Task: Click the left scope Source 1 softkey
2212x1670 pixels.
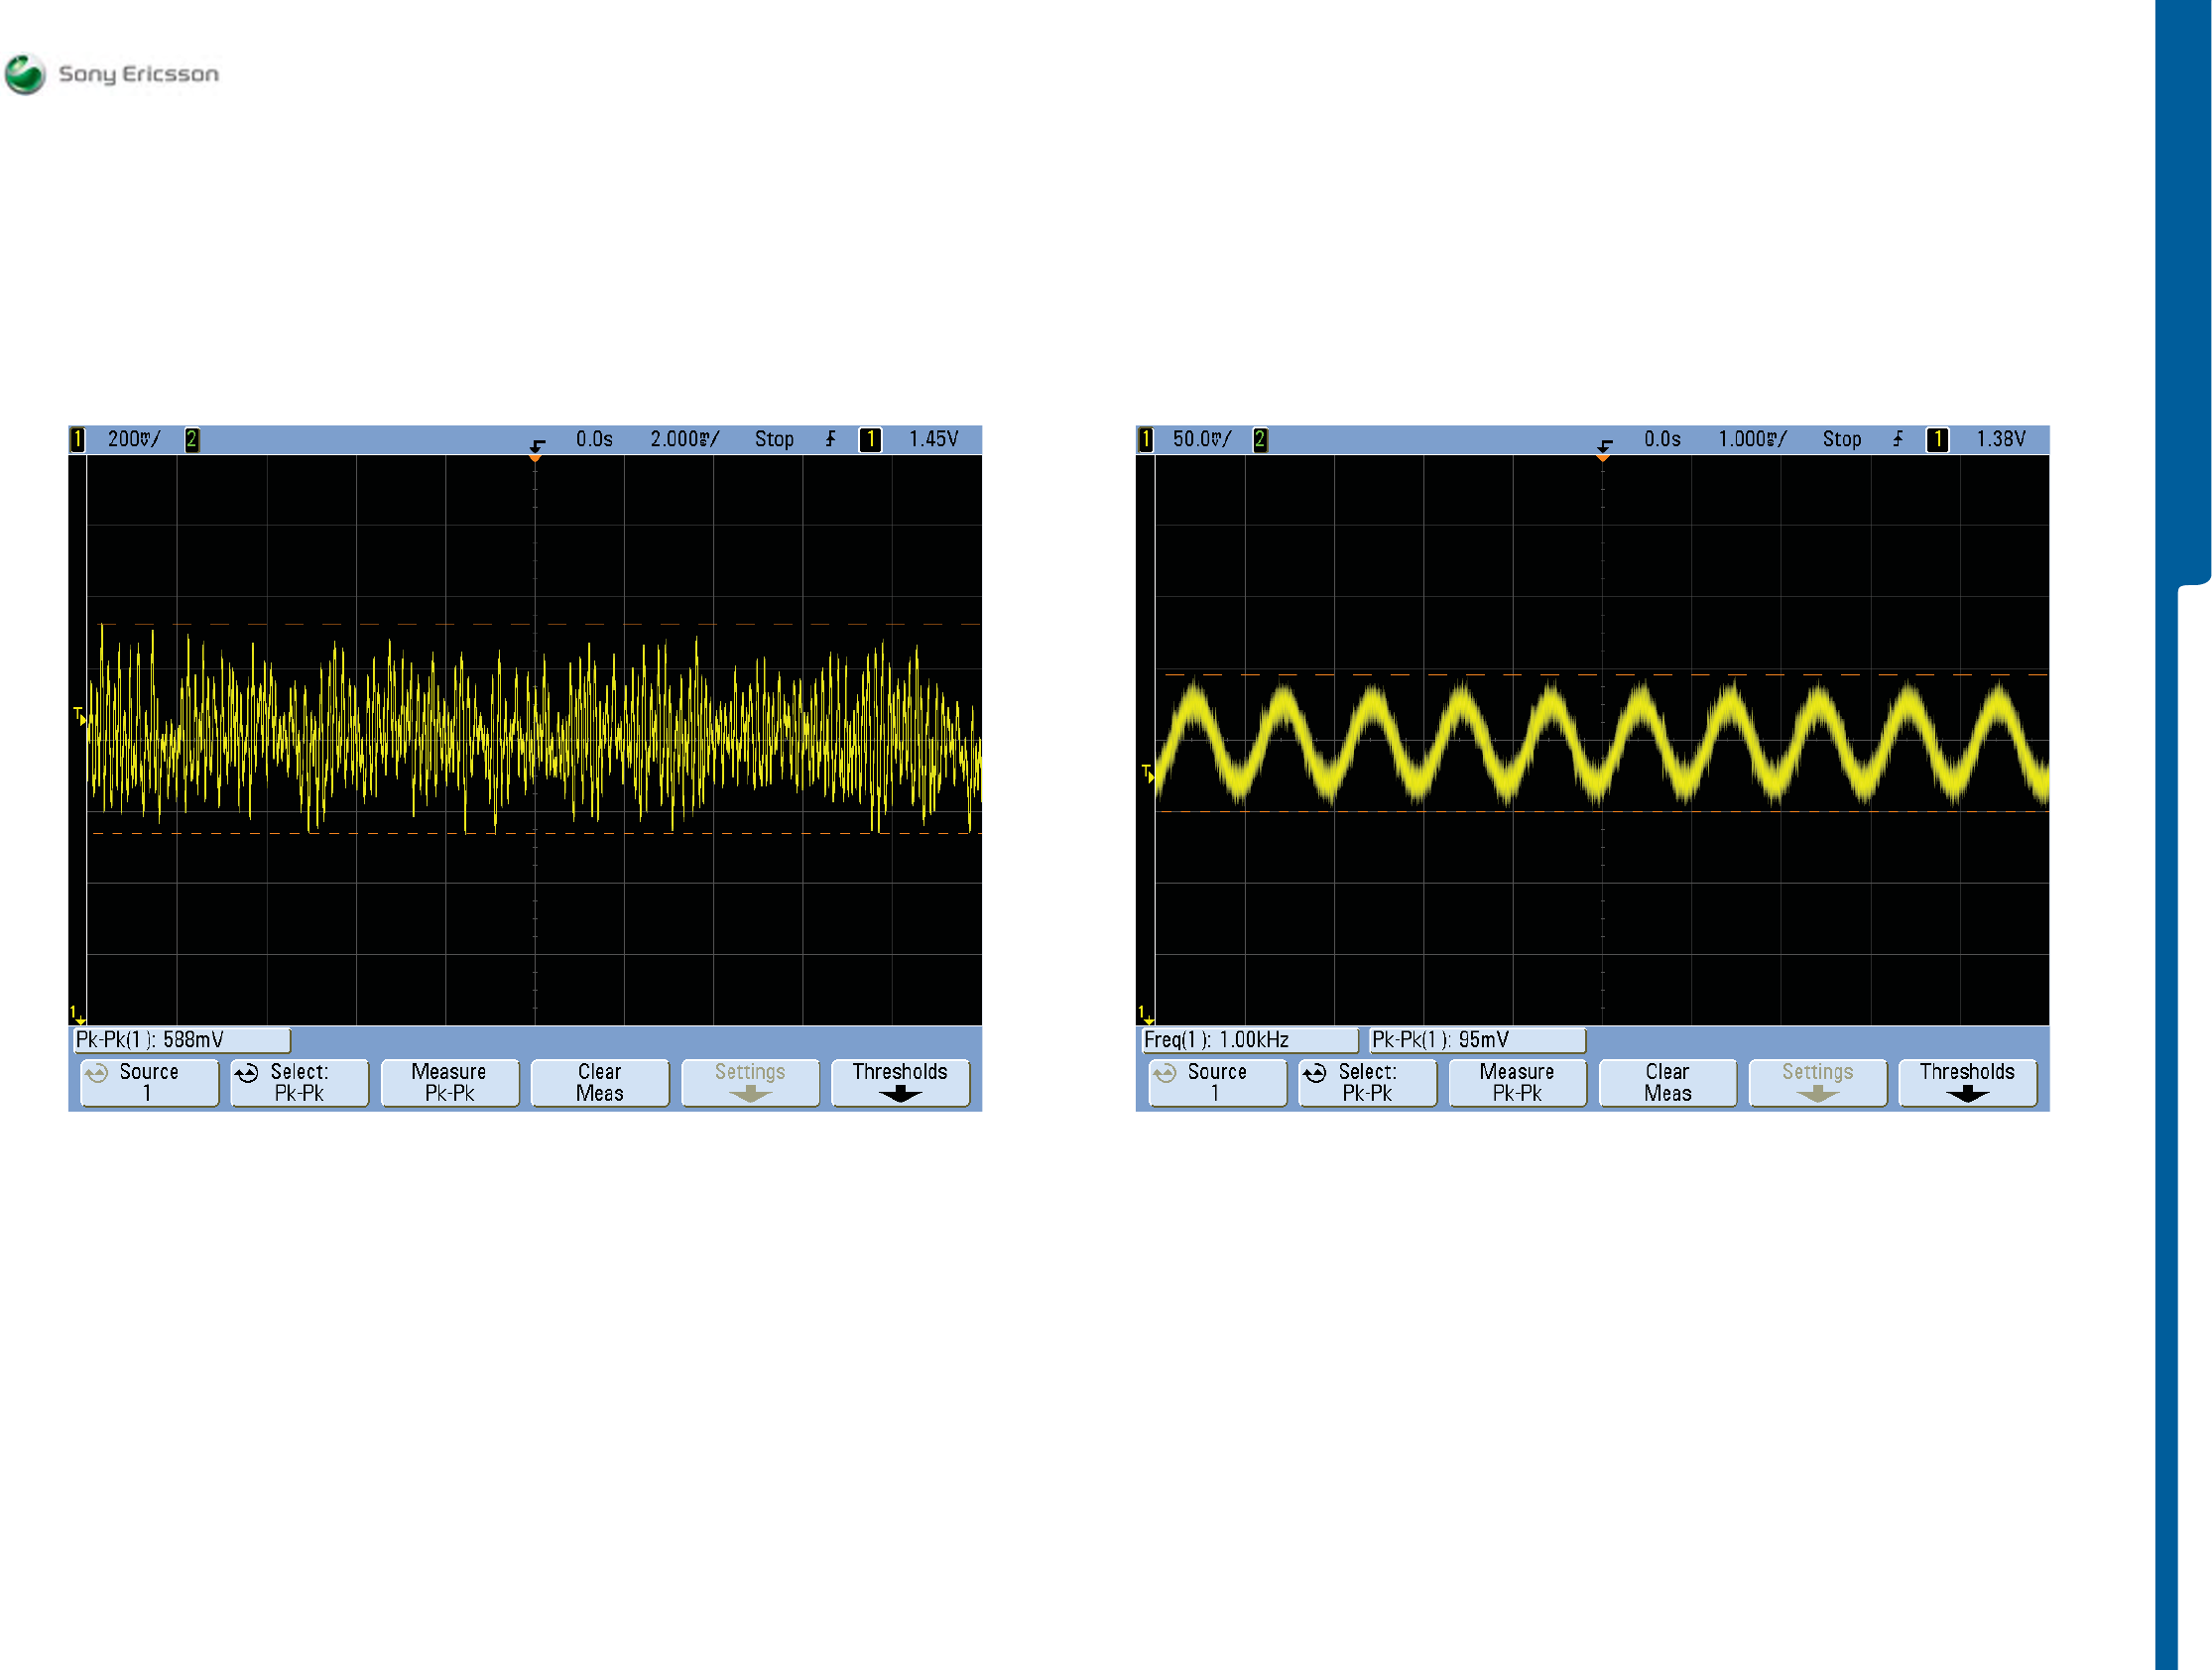Action: [149, 1082]
